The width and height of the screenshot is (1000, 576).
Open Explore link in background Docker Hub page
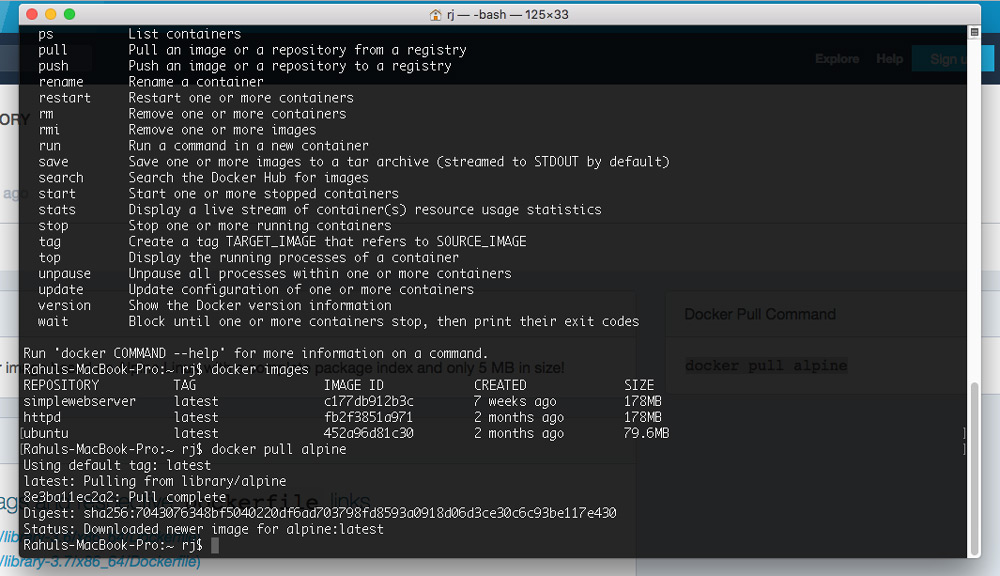[837, 59]
